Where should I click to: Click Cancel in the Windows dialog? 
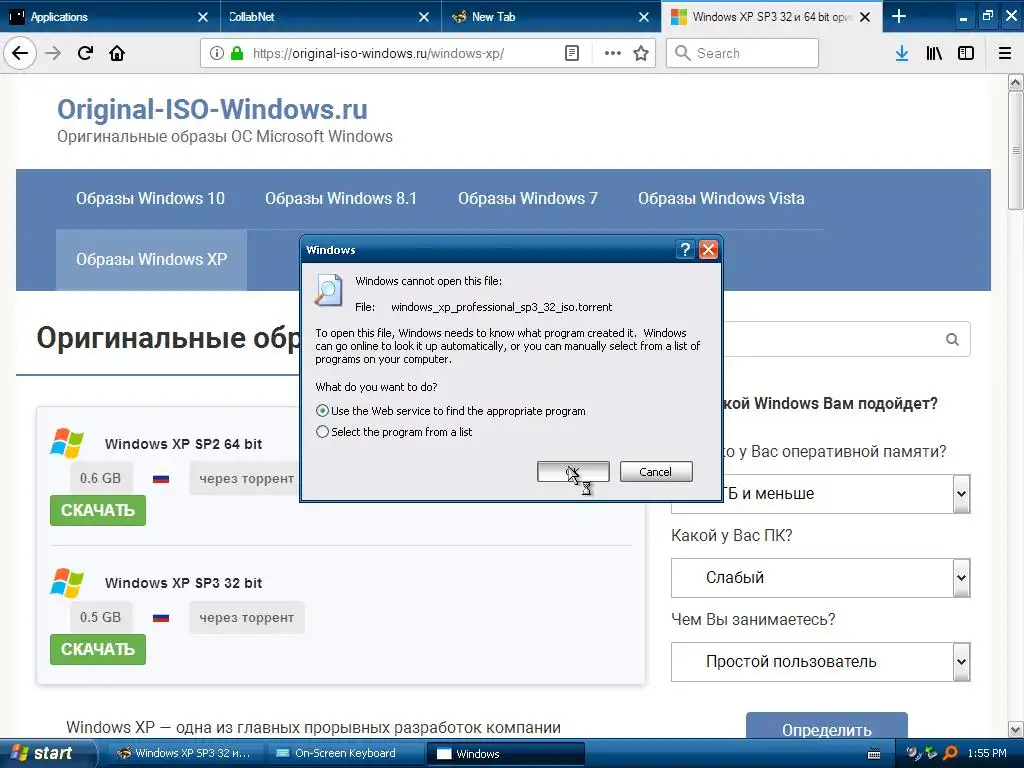click(656, 472)
